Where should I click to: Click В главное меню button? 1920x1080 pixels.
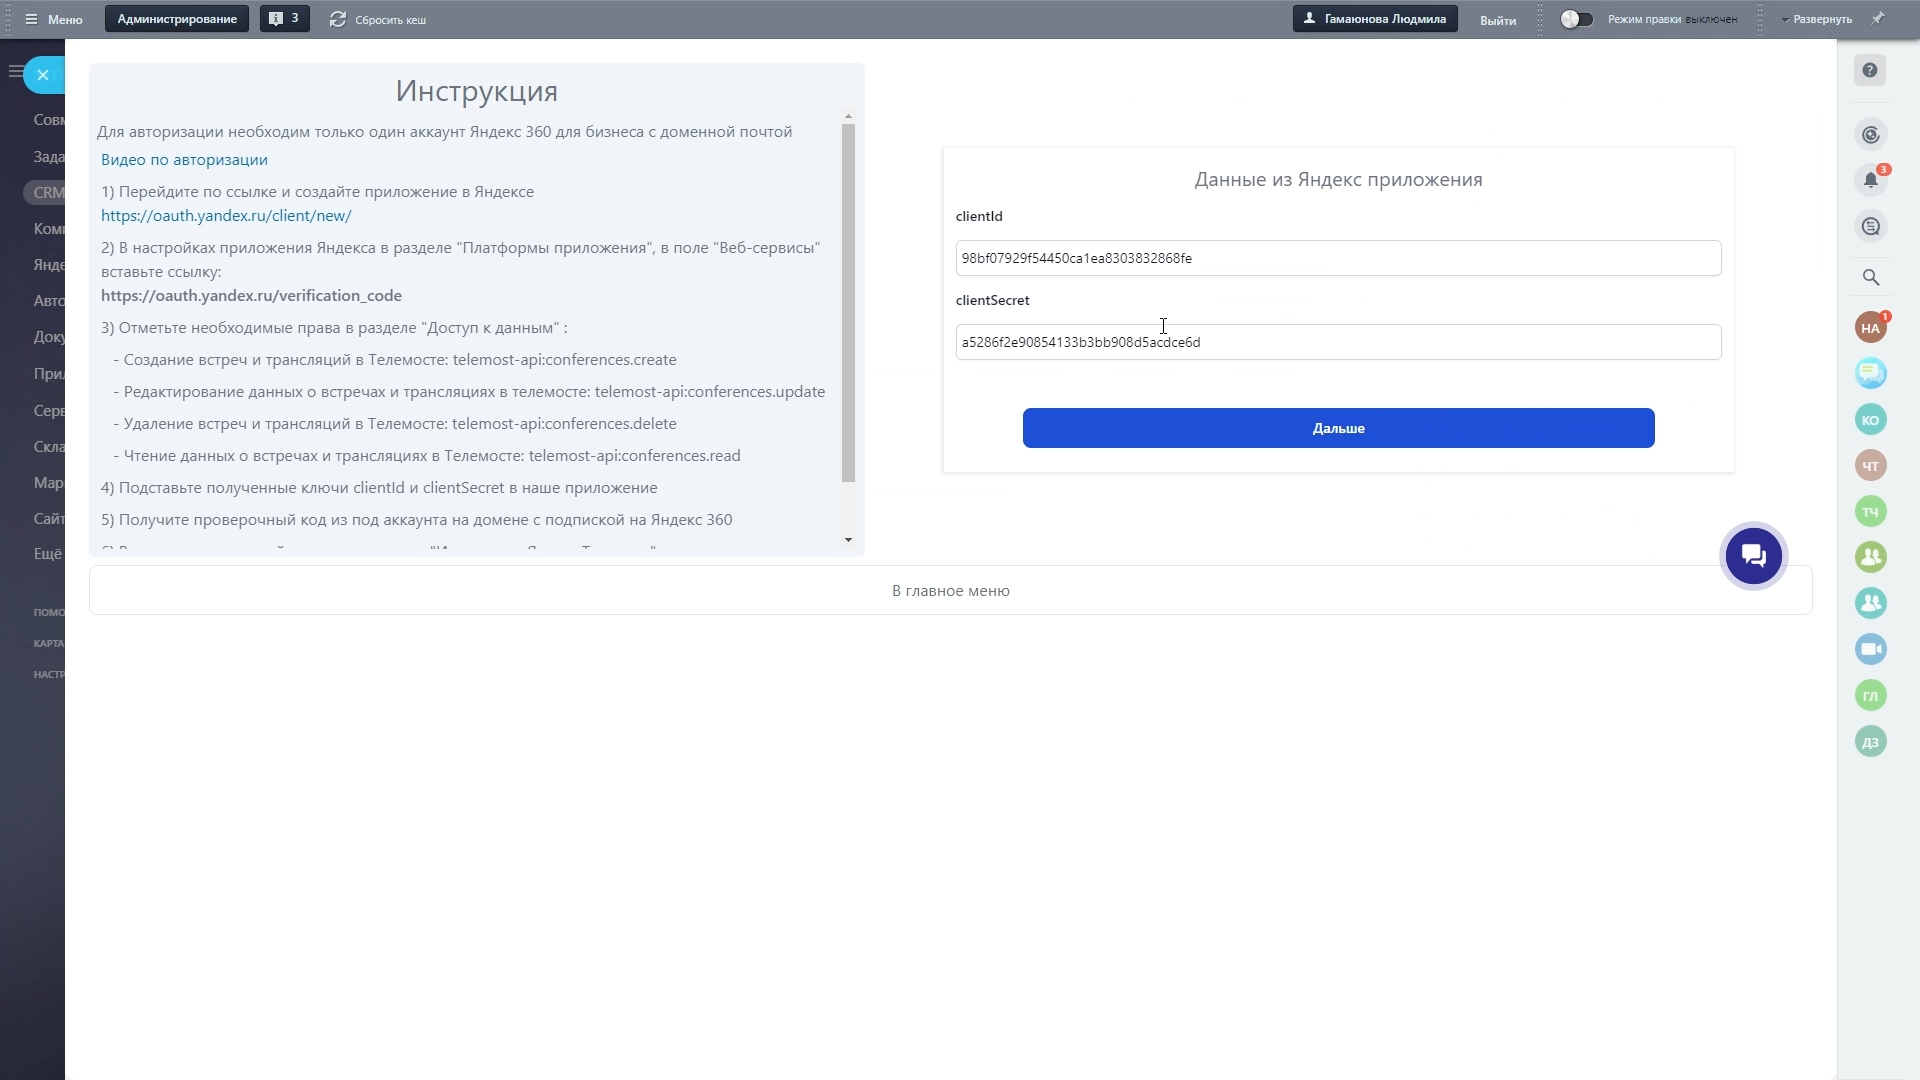tap(950, 591)
